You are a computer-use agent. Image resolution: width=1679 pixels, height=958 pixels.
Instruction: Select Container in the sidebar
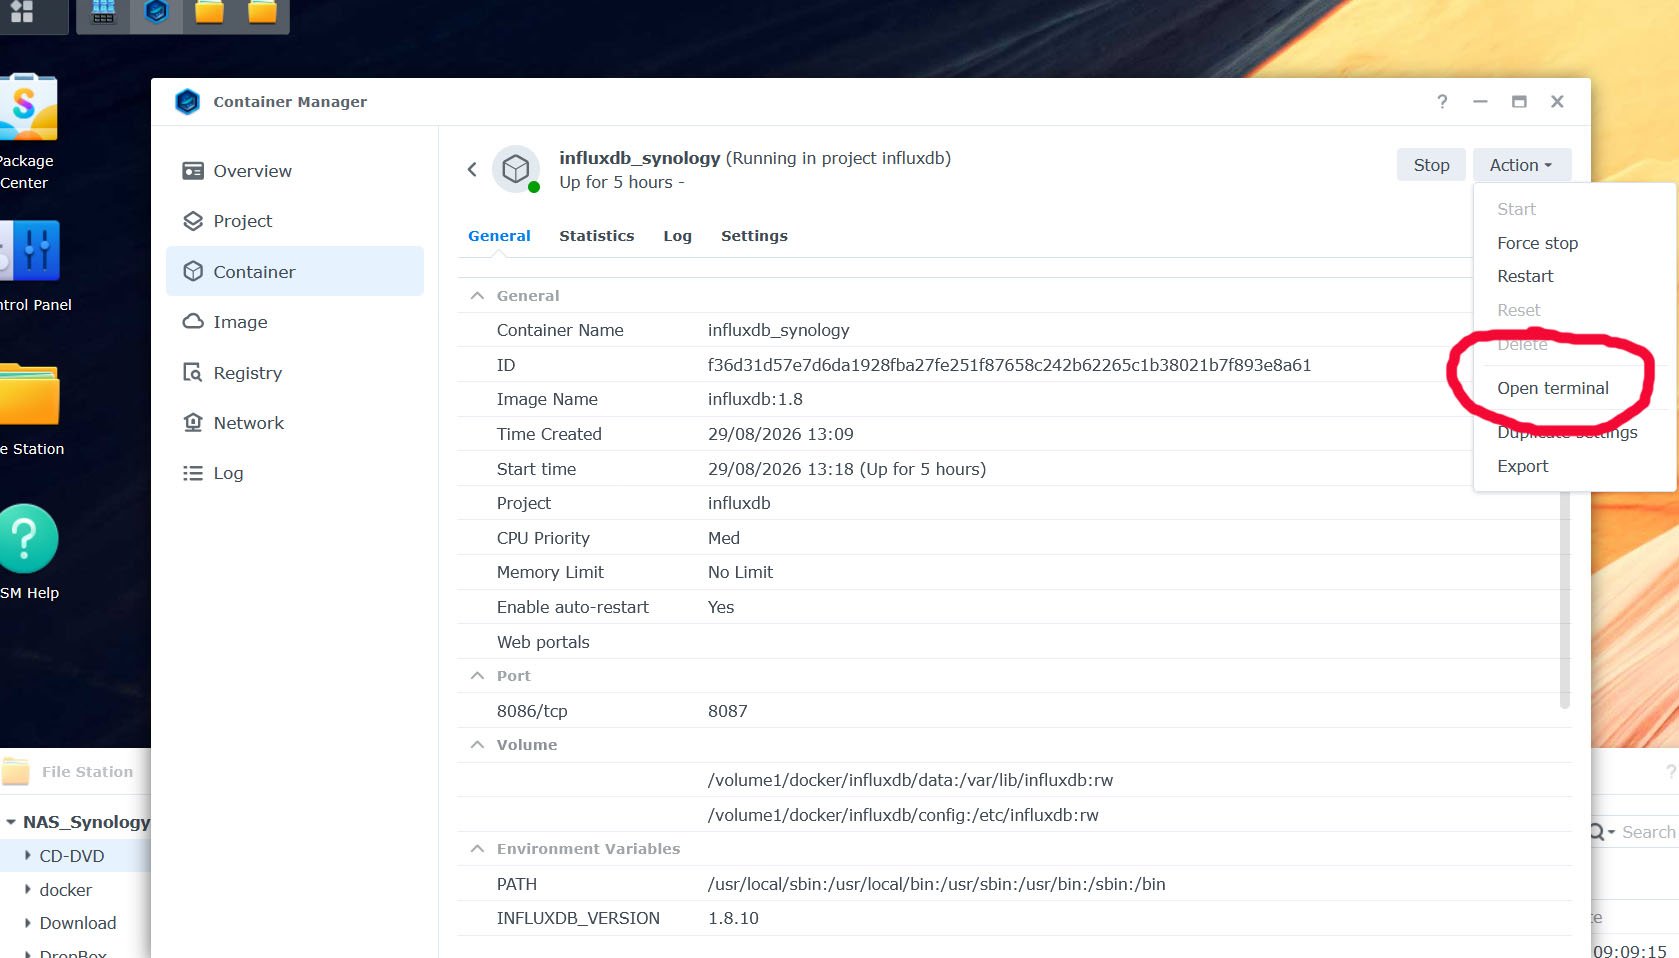(x=295, y=272)
